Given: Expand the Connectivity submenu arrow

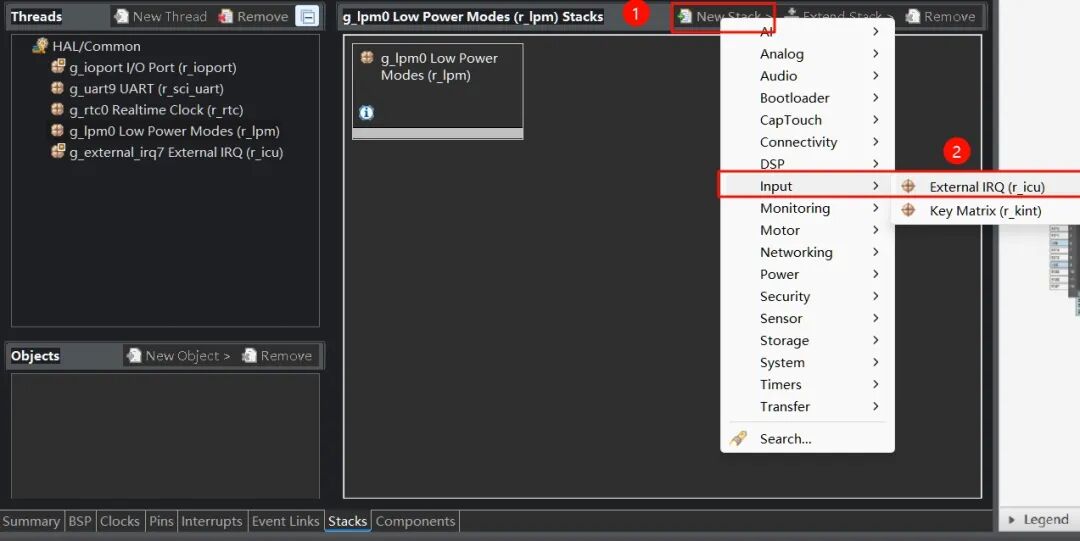Looking at the screenshot, I should [875, 142].
